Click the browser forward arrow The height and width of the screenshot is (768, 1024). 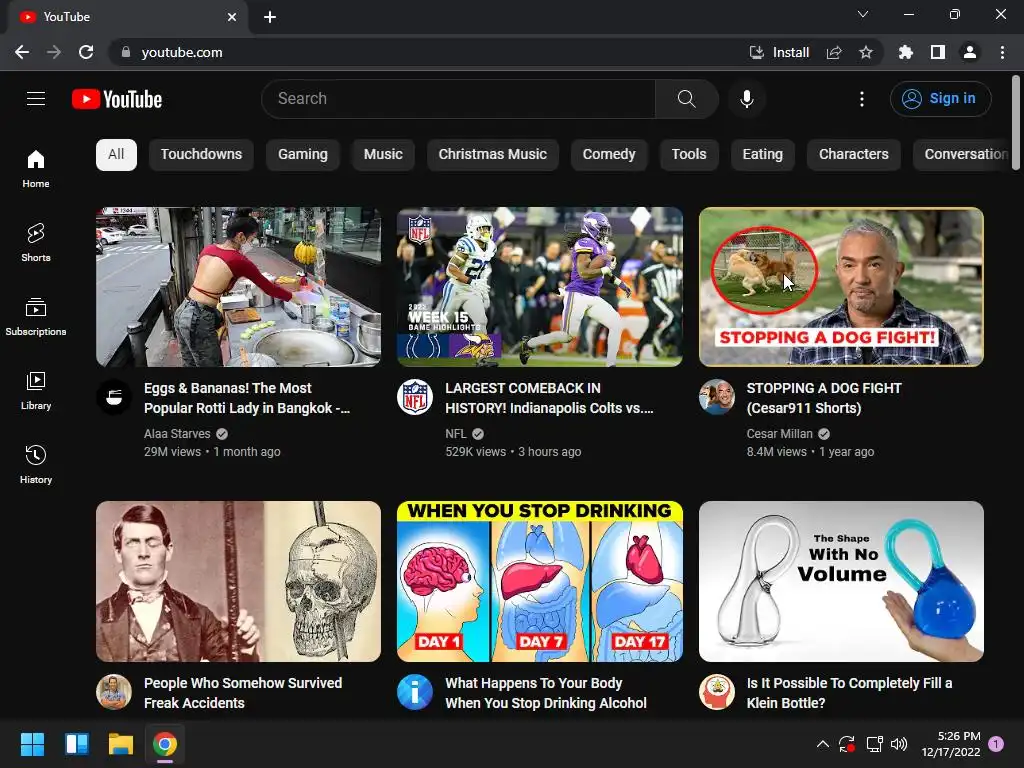point(54,52)
